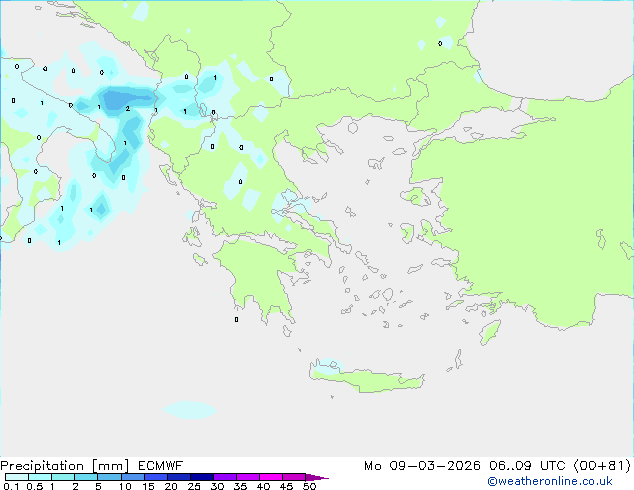Click the '06..09 UTC' time text

(x=528, y=466)
